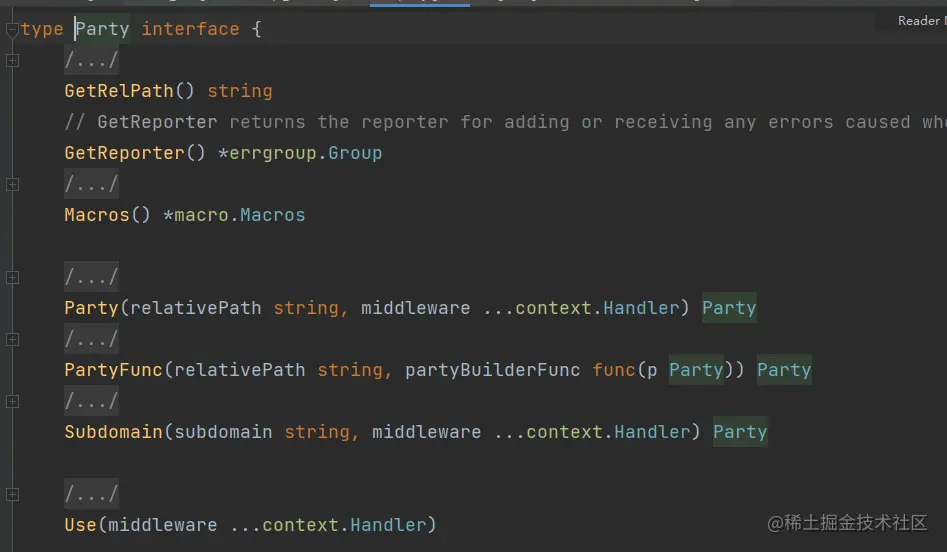The width and height of the screenshot is (947, 552).
Task: Open folded comment placeholder above Macros()
Action: (x=91, y=184)
